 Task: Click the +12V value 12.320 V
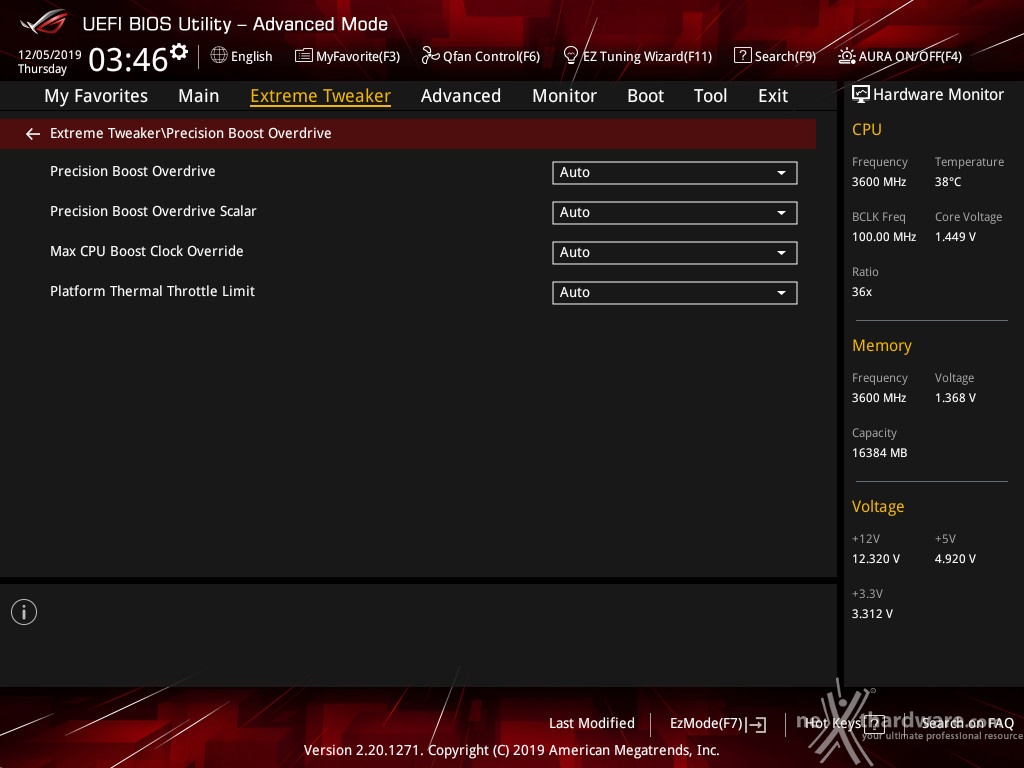click(875, 559)
